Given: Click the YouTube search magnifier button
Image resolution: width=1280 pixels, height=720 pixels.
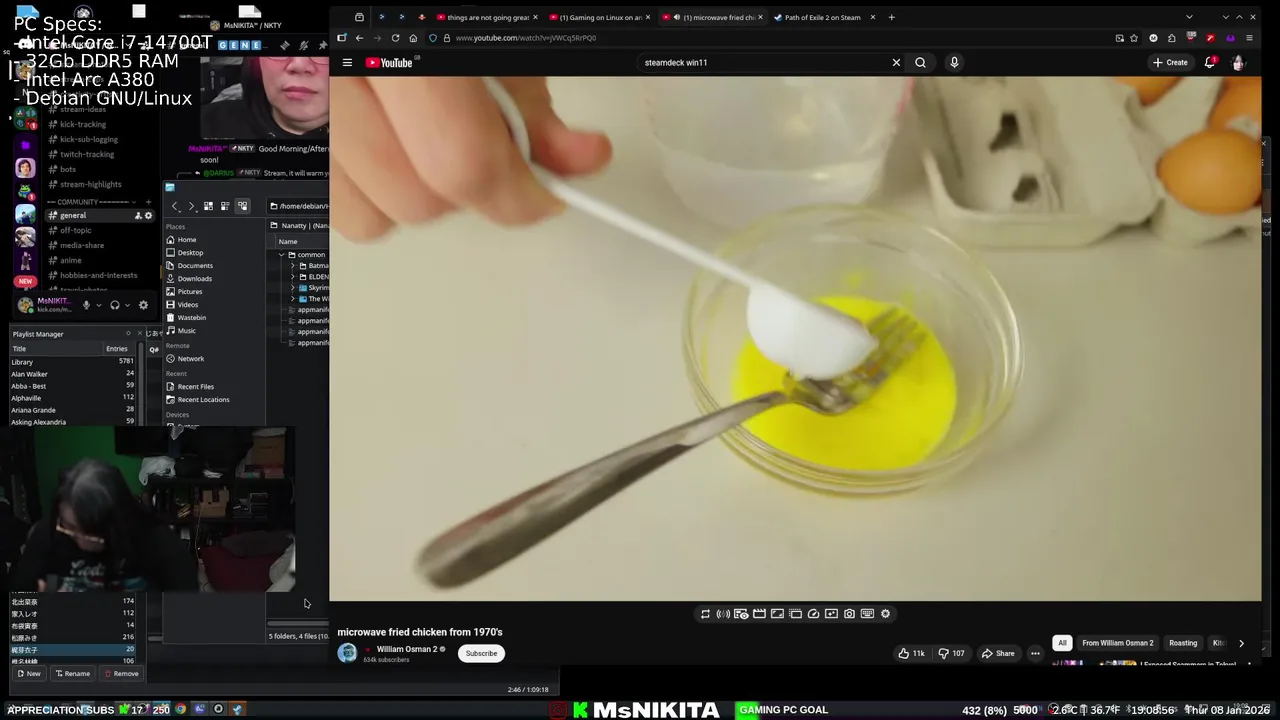Looking at the screenshot, I should 920,62.
